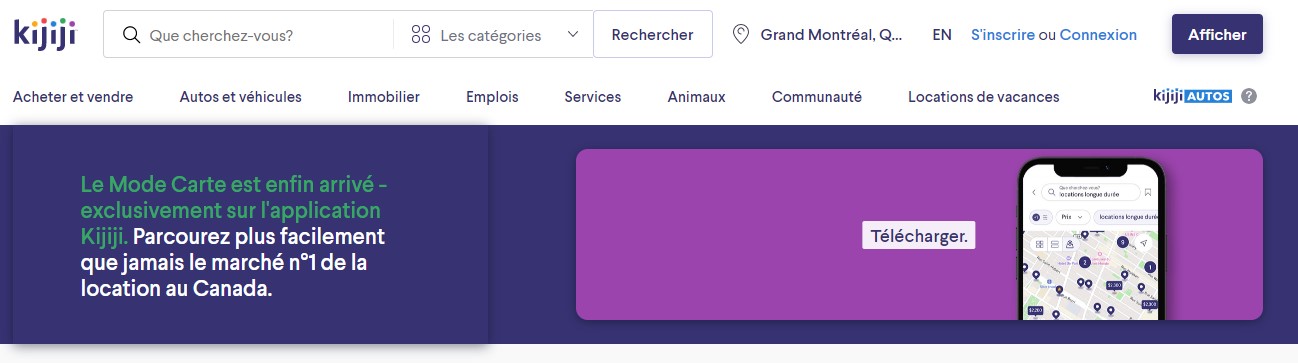
Task: Open 'Acheter et vendre' menu
Action: (x=73, y=97)
